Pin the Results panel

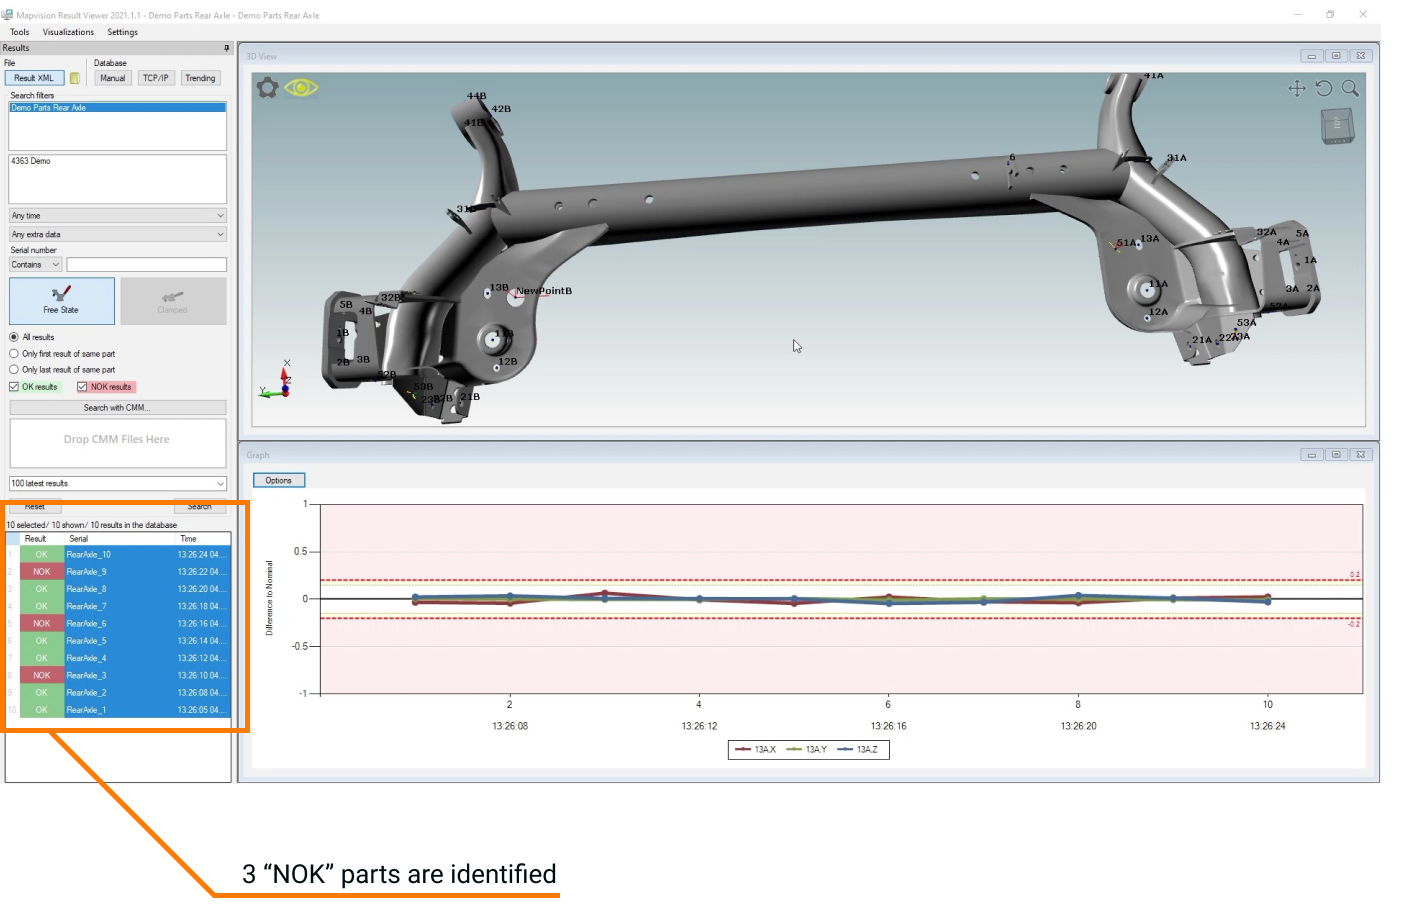227,48
